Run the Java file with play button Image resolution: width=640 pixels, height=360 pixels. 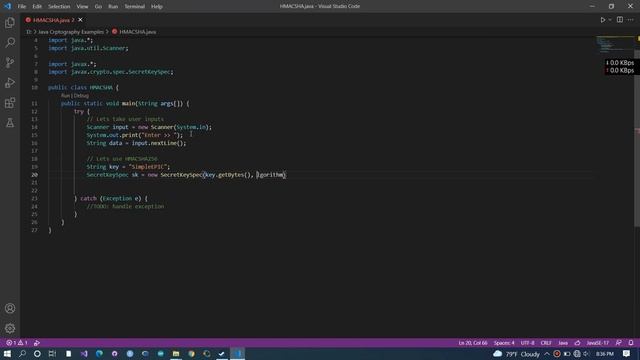click(x=602, y=20)
